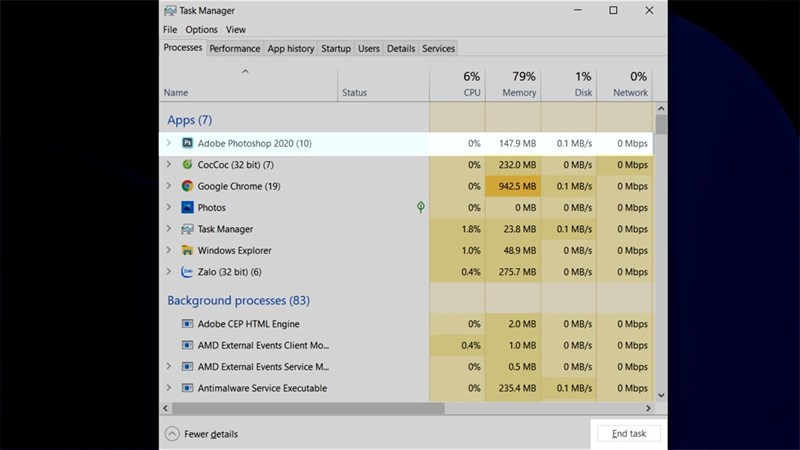Collapse view with Fewer details arrow
Image resolution: width=800 pixels, height=450 pixels.
coord(172,434)
